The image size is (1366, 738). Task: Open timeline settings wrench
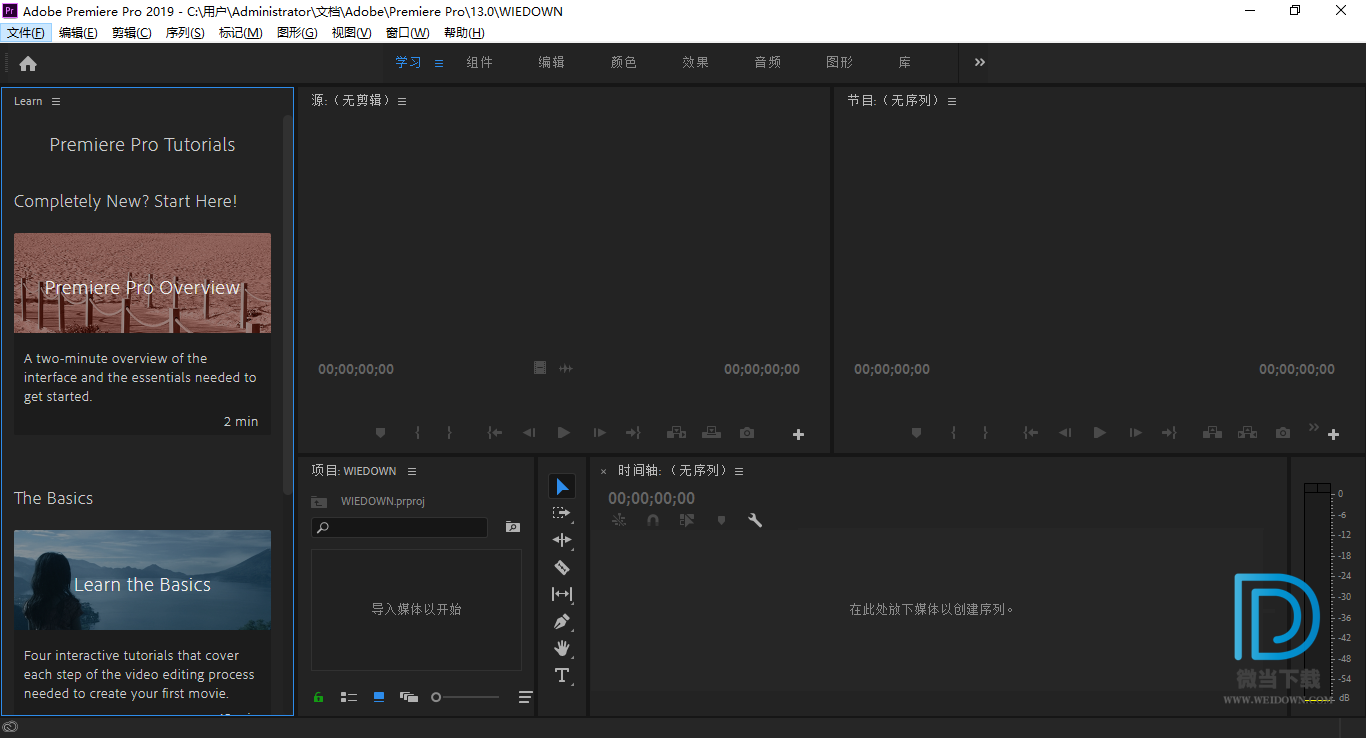click(755, 520)
